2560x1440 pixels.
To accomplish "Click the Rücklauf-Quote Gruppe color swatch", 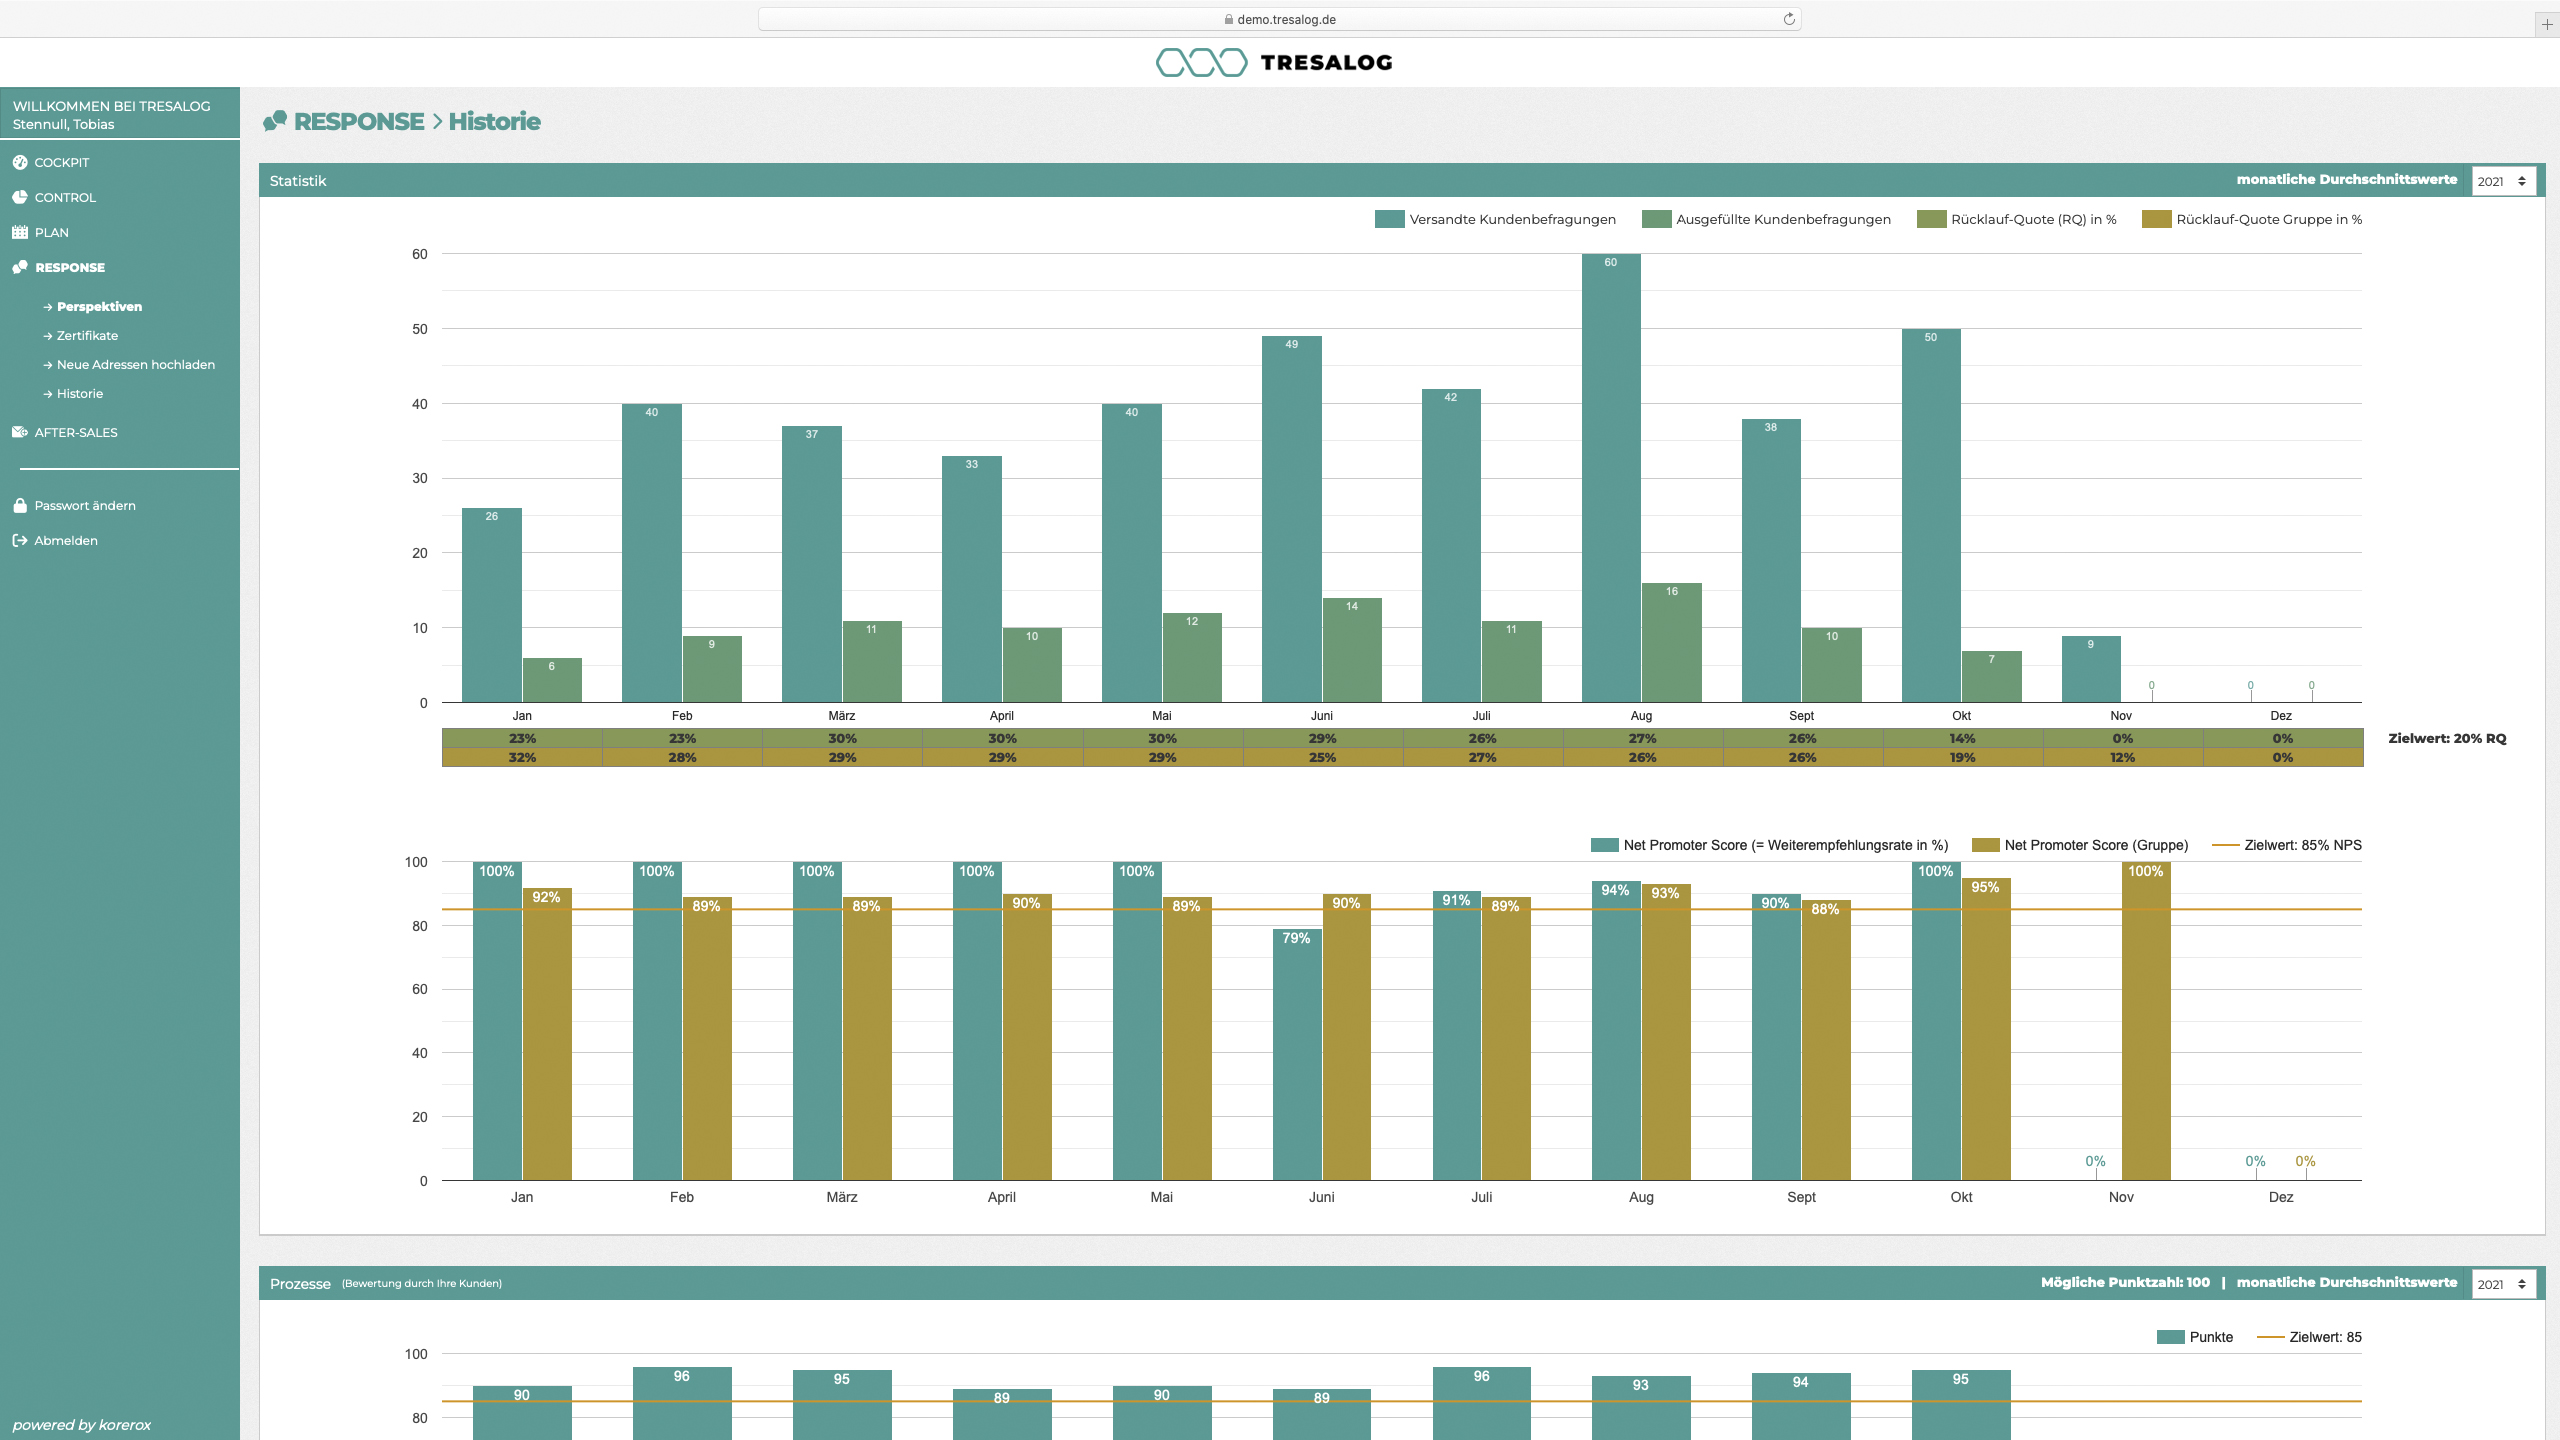I will 2156,219.
